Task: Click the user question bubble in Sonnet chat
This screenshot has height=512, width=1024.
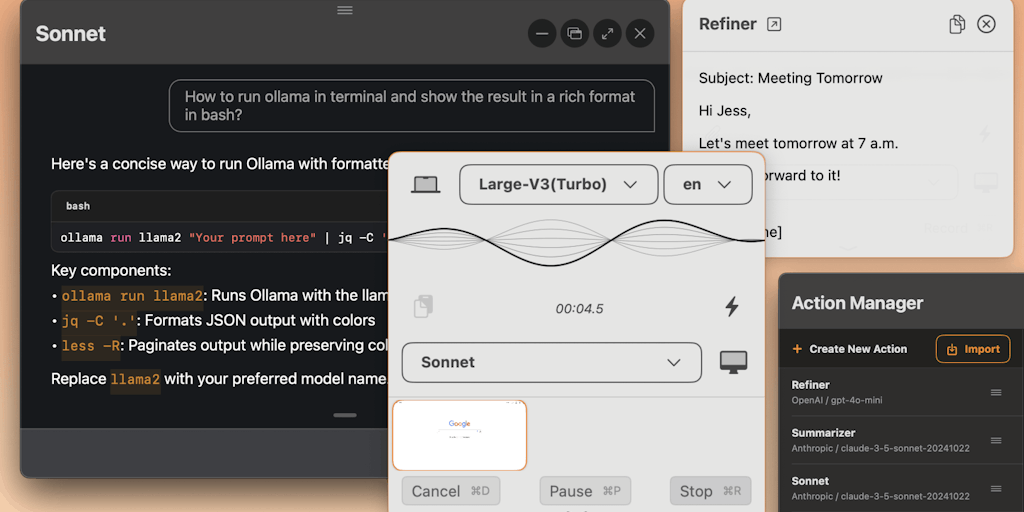Action: pos(412,106)
